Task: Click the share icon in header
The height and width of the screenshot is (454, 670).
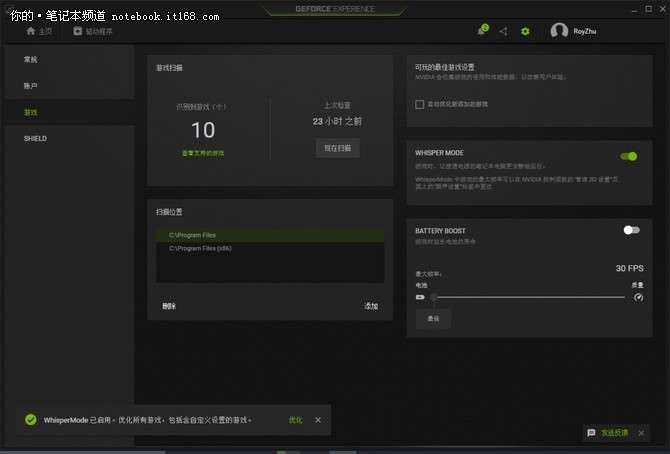Action: pyautogui.click(x=503, y=32)
